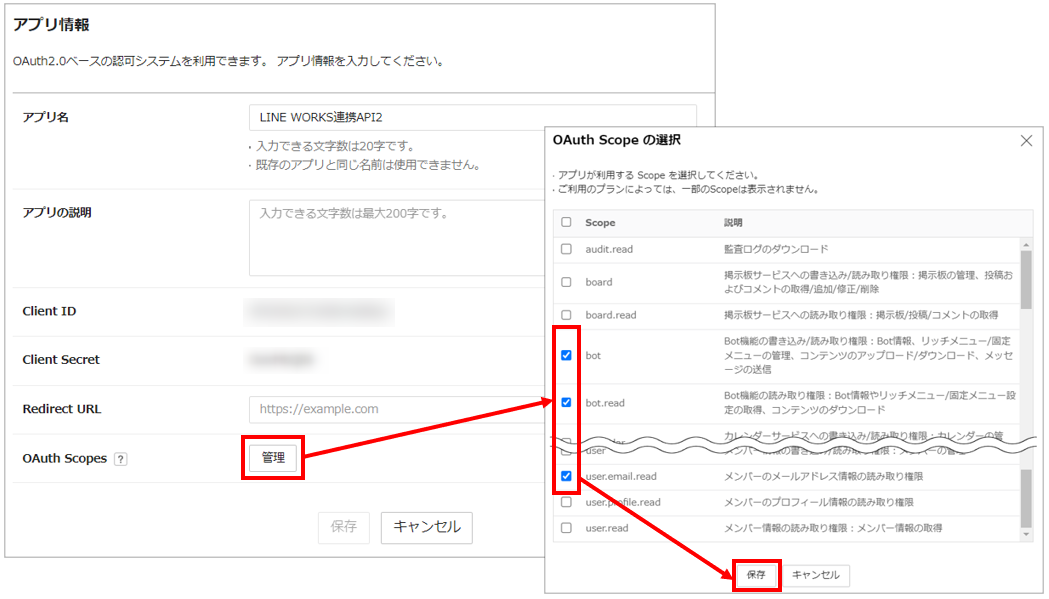1049x599 pixels.
Task: Check the board.read scope checkbox
Action: 566,315
